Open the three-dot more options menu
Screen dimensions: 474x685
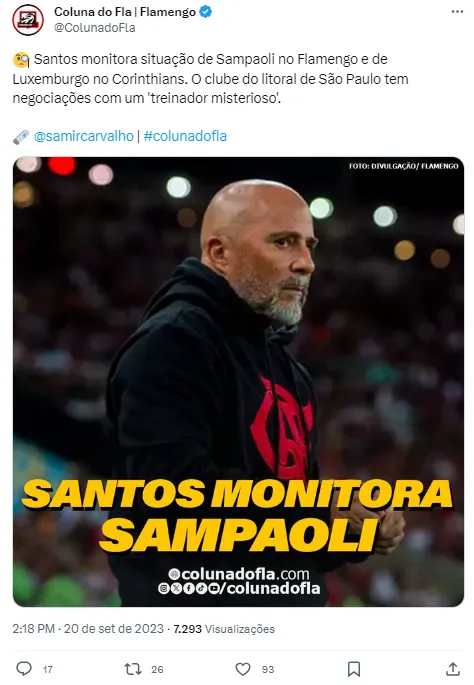point(457,11)
